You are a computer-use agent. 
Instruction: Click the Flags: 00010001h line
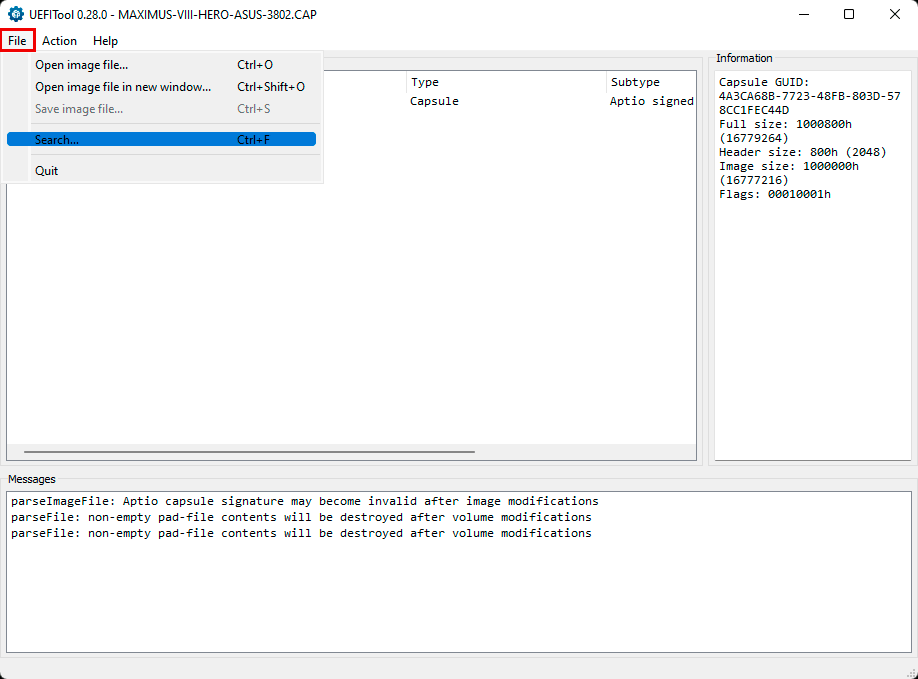click(775, 194)
